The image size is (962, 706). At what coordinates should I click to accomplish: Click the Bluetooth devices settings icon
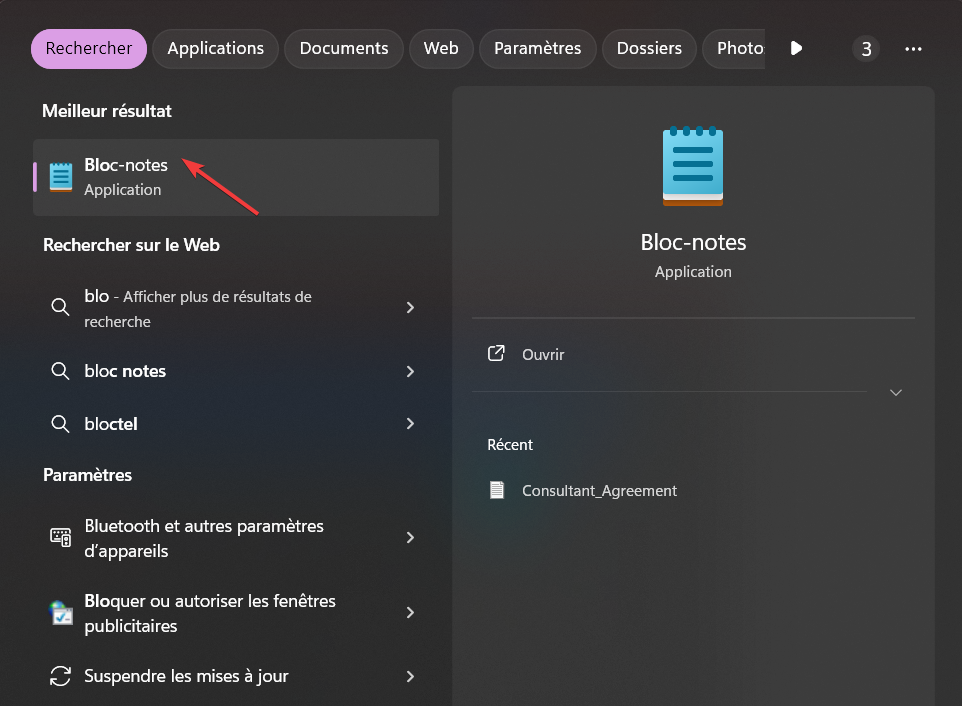[61, 537]
